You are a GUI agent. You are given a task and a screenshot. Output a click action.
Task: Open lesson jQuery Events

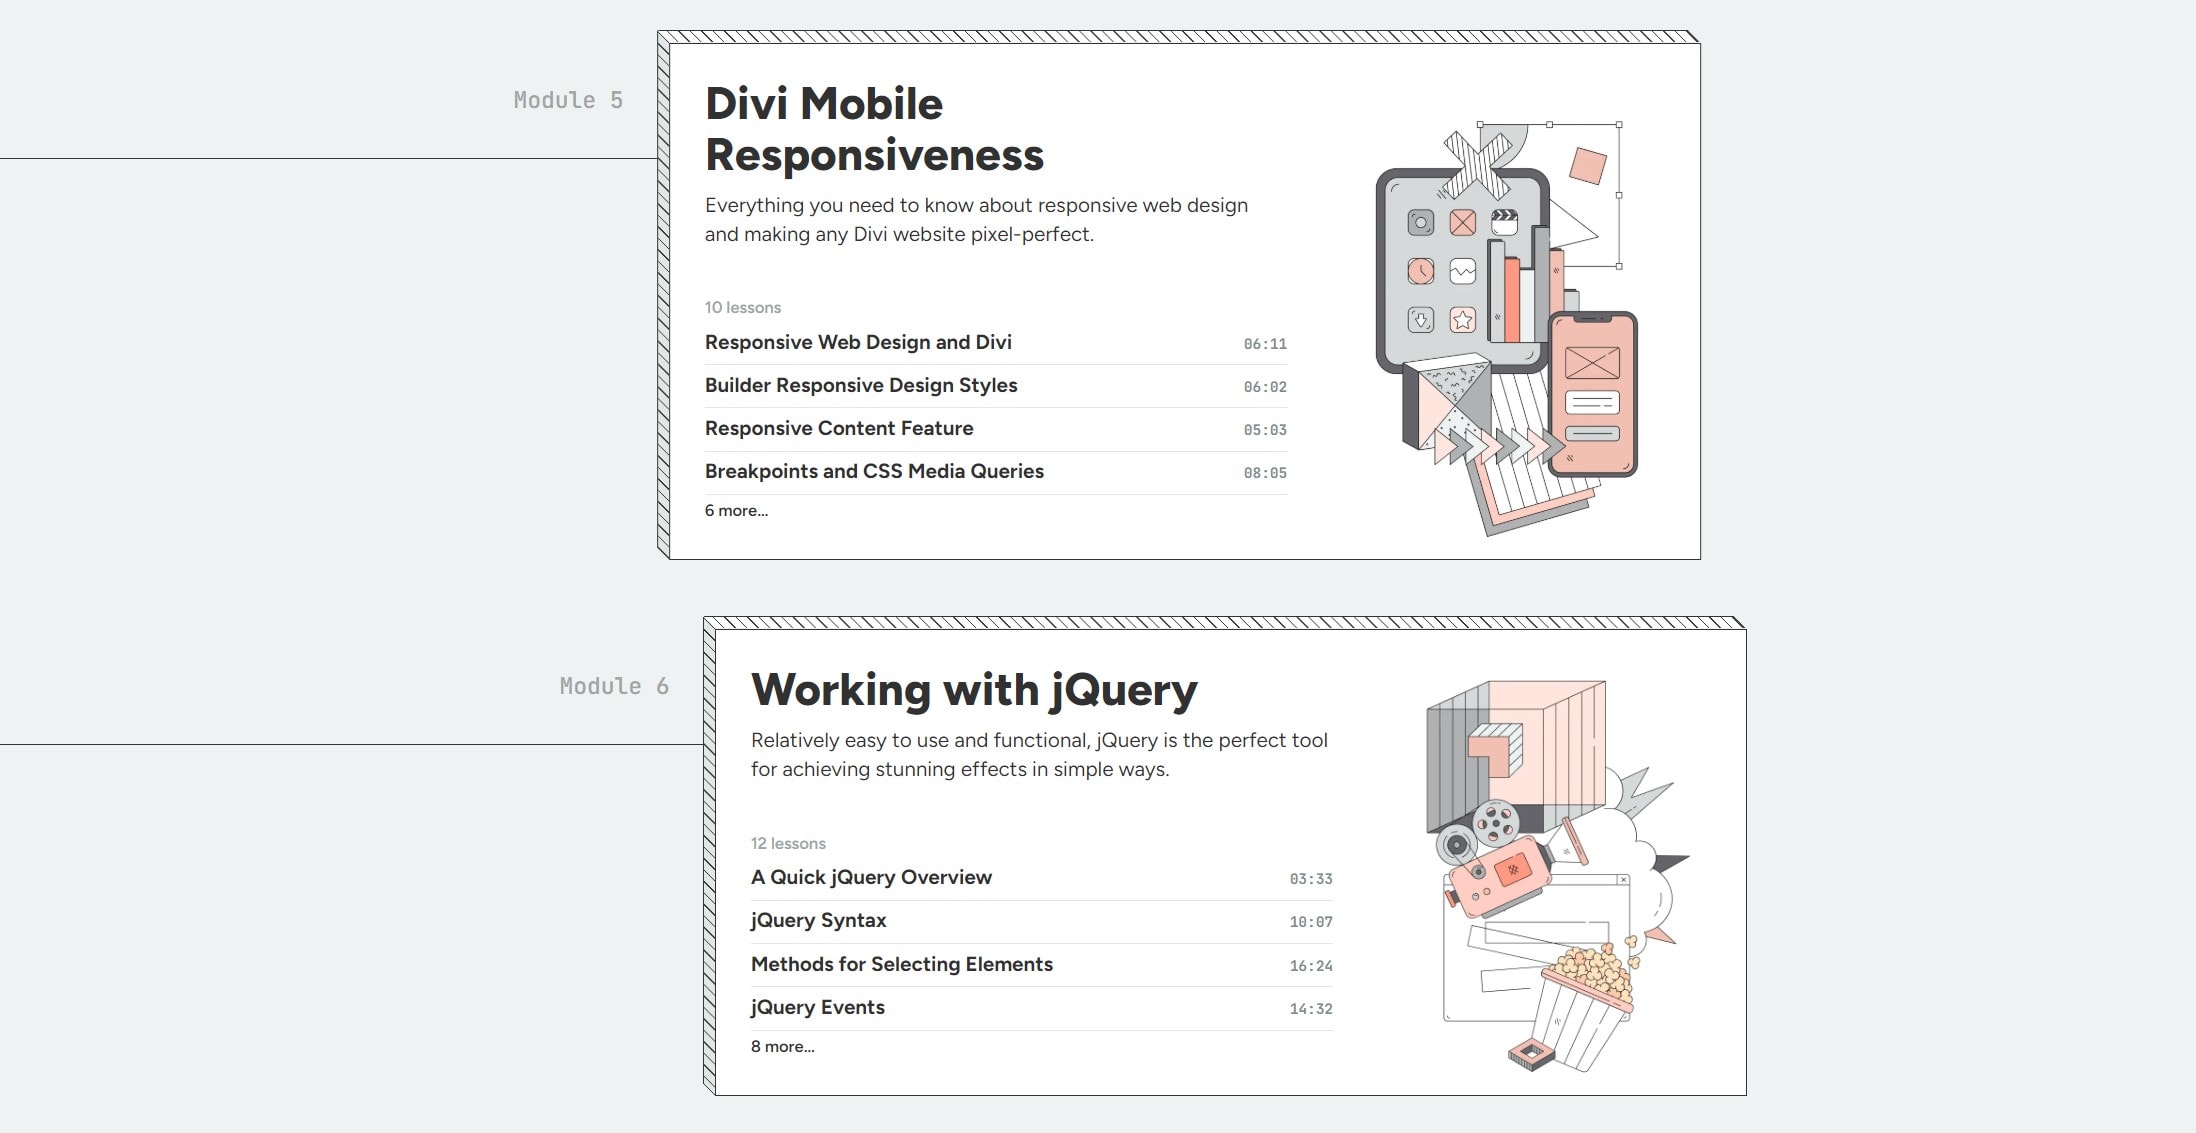[x=817, y=1007]
